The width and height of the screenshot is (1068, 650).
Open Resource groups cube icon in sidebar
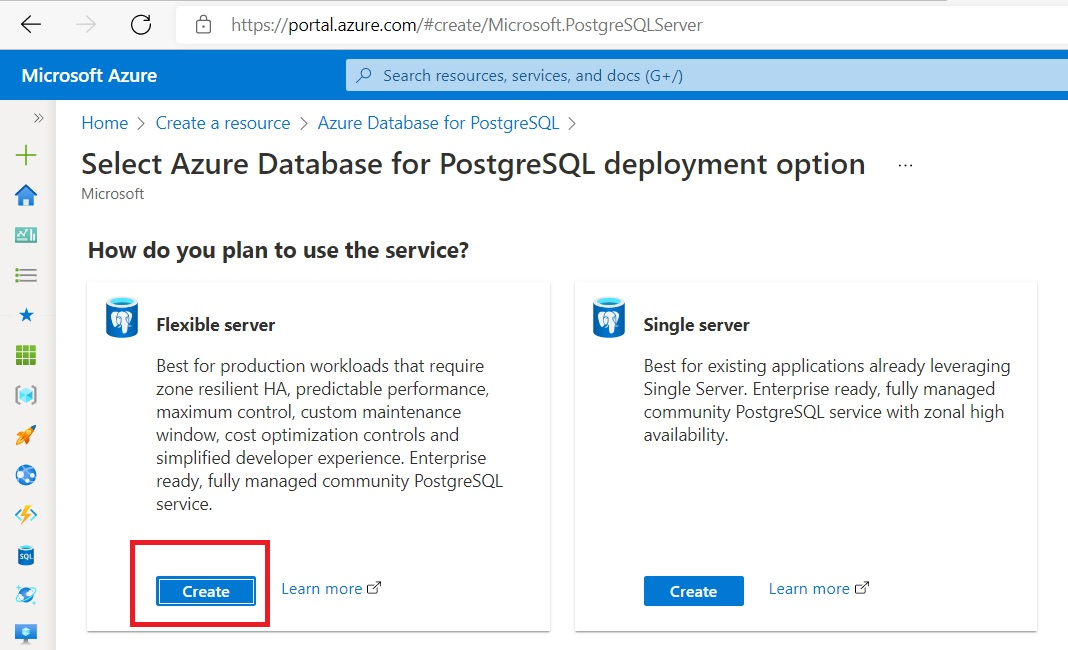click(x=26, y=395)
